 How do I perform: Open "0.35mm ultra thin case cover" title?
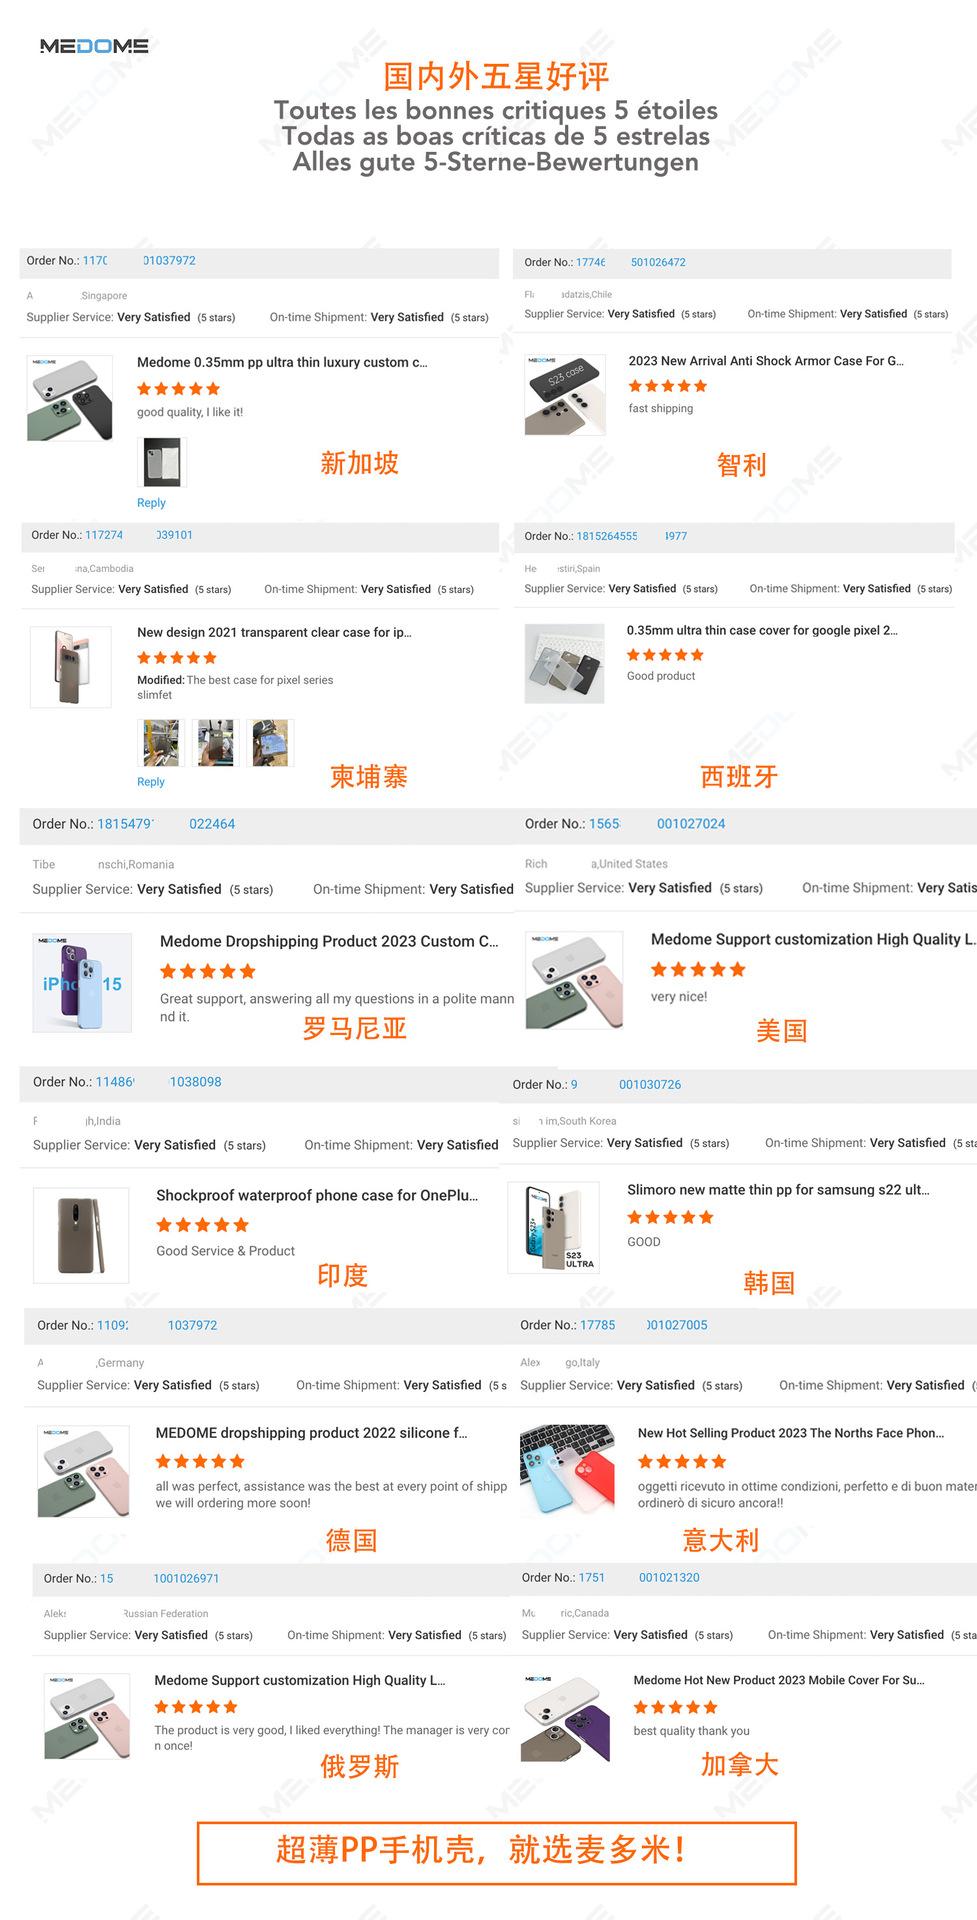click(762, 631)
